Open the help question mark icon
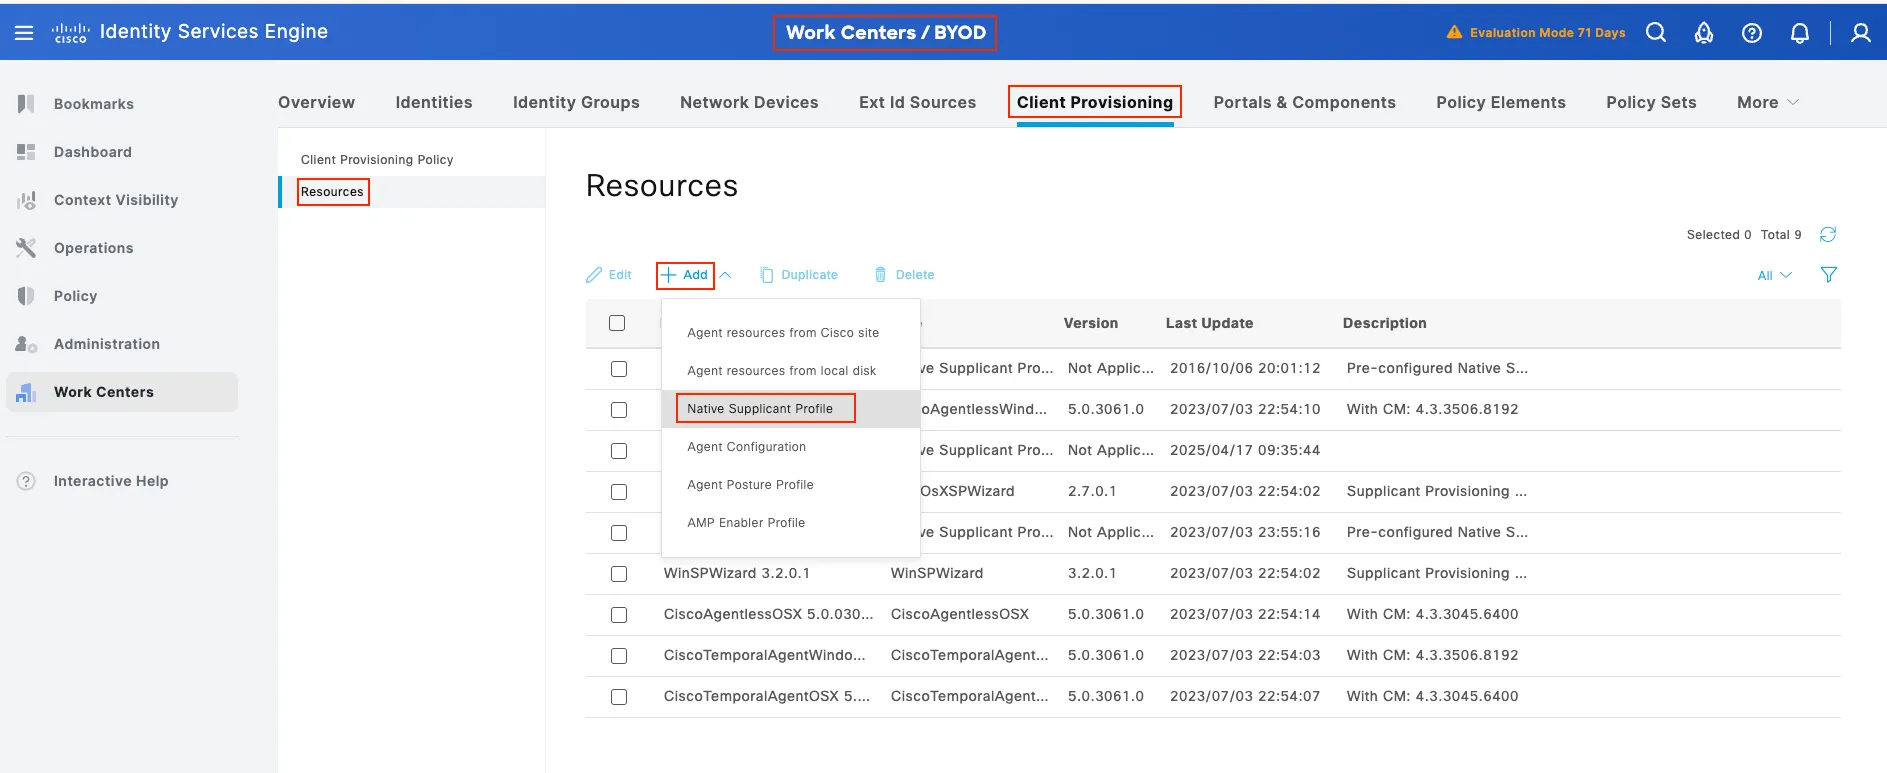The image size is (1887, 773). (1752, 33)
